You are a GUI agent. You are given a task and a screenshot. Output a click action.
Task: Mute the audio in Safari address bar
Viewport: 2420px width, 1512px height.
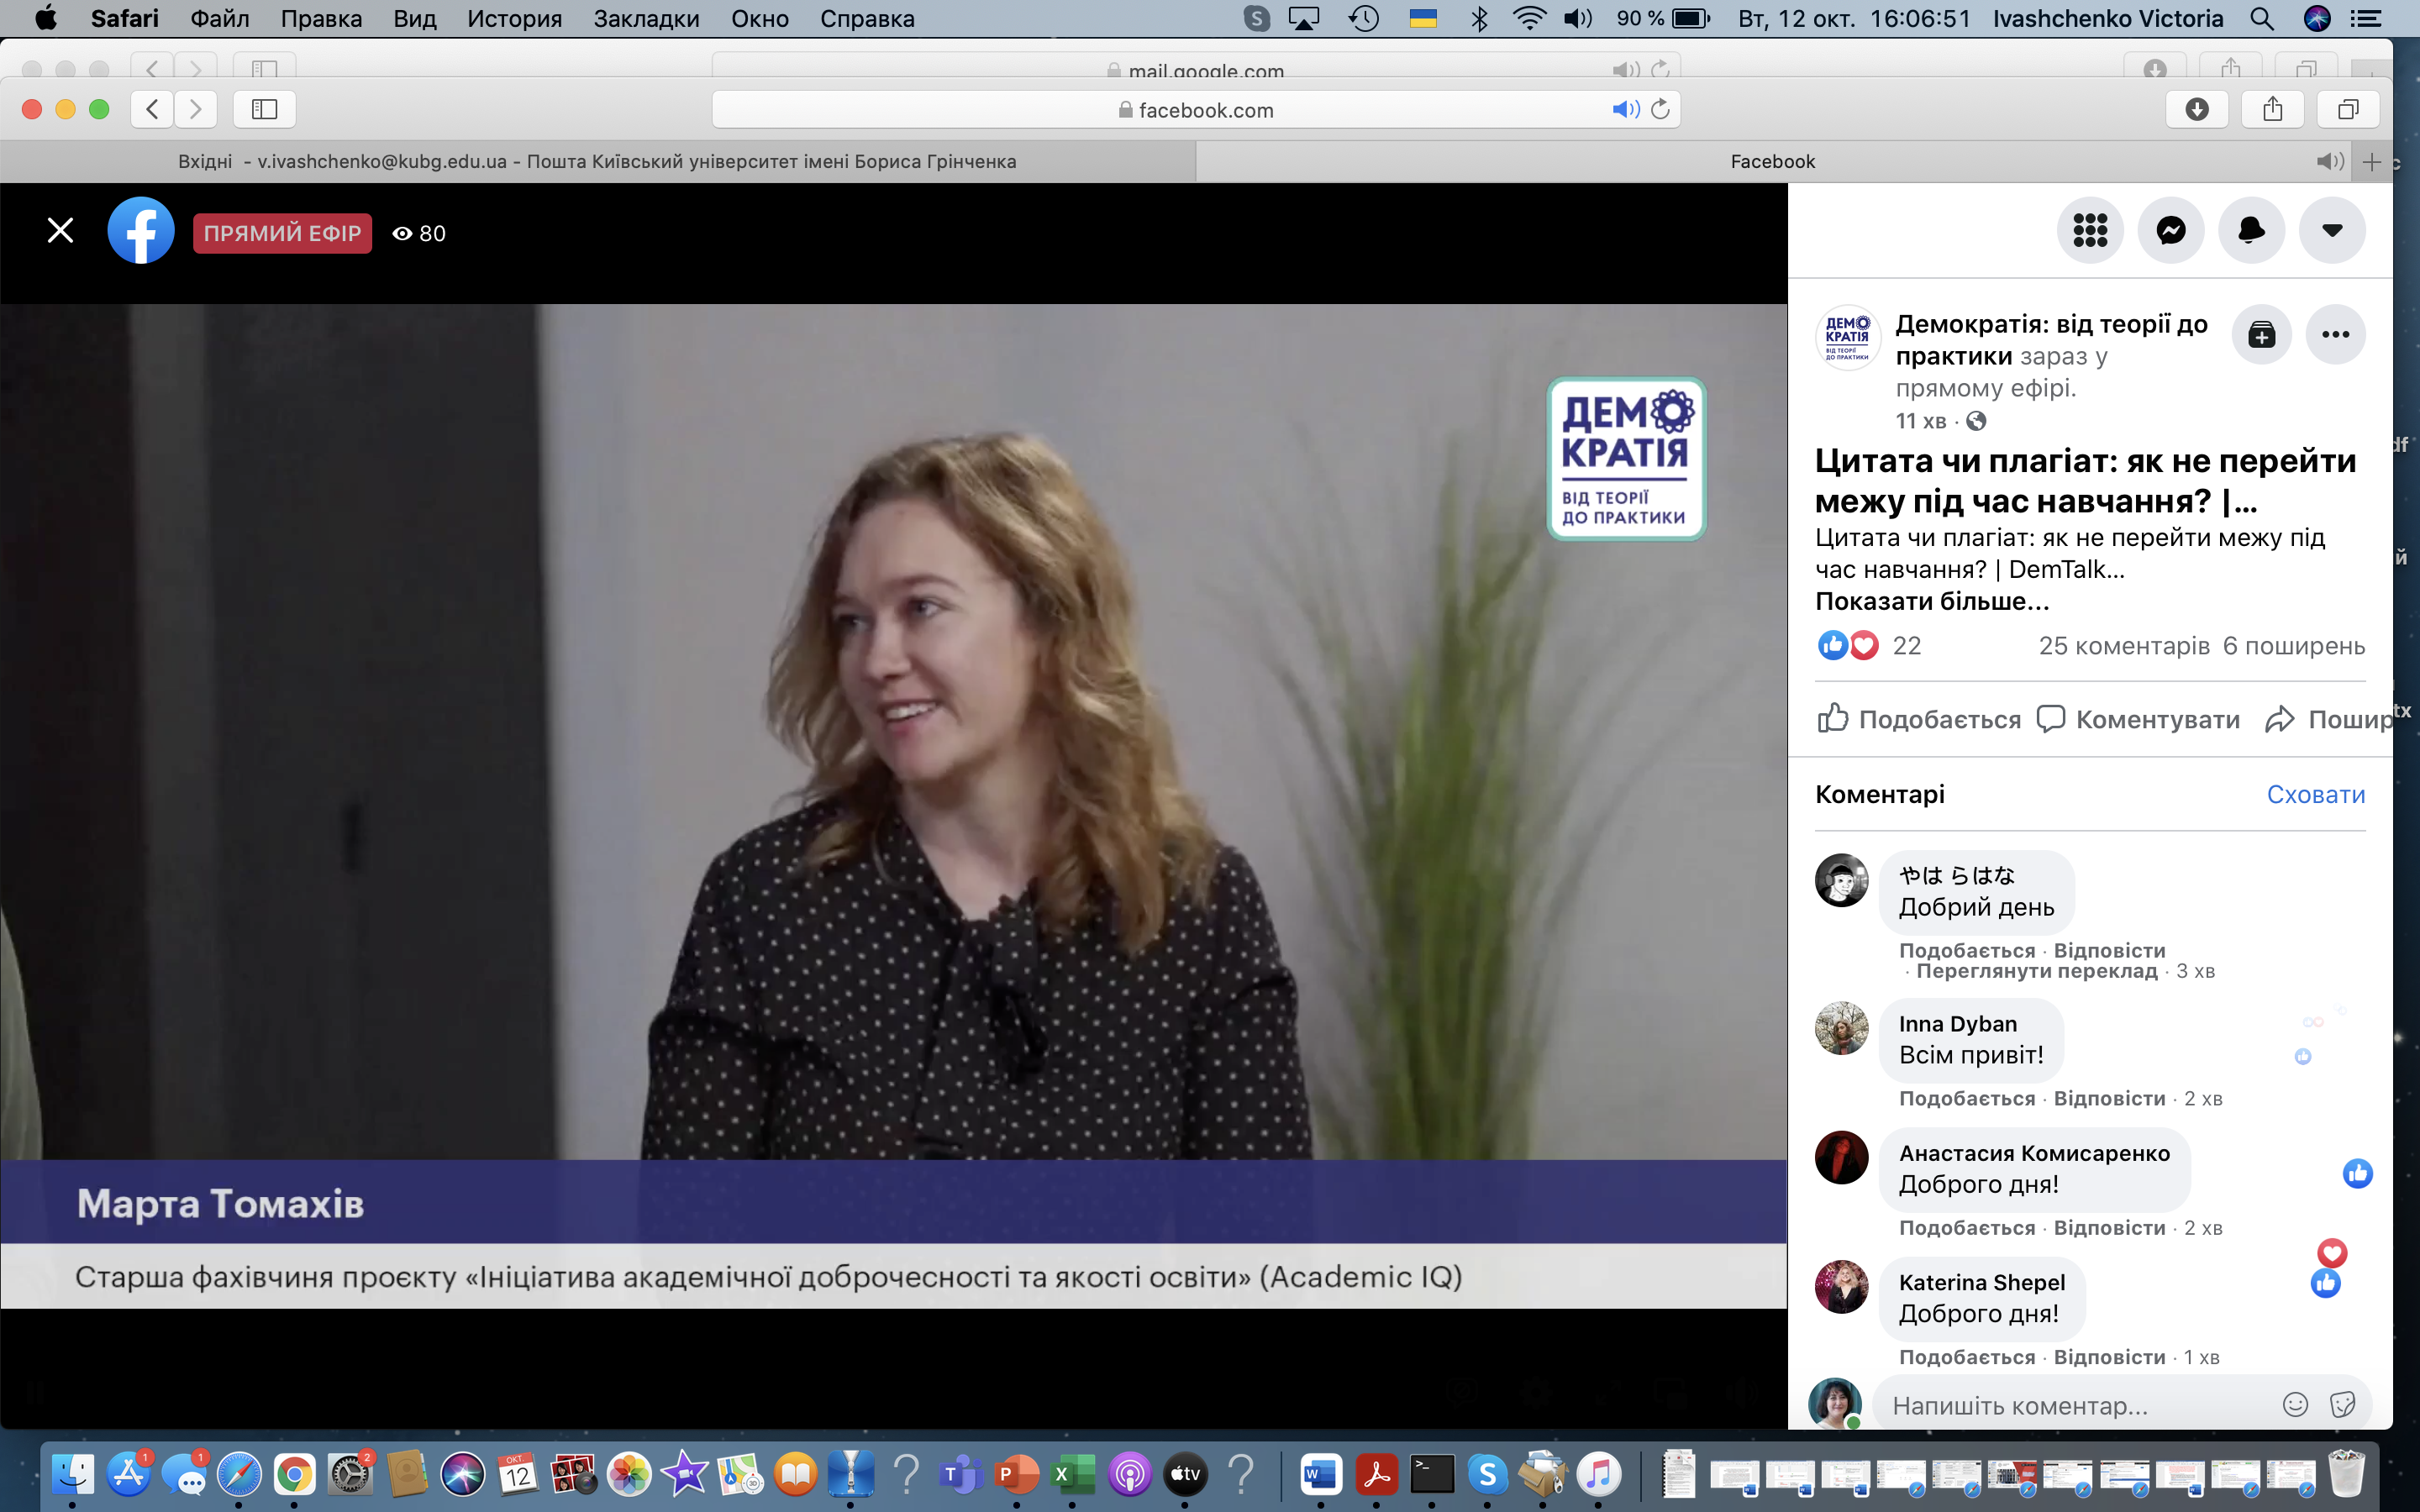(x=1625, y=109)
